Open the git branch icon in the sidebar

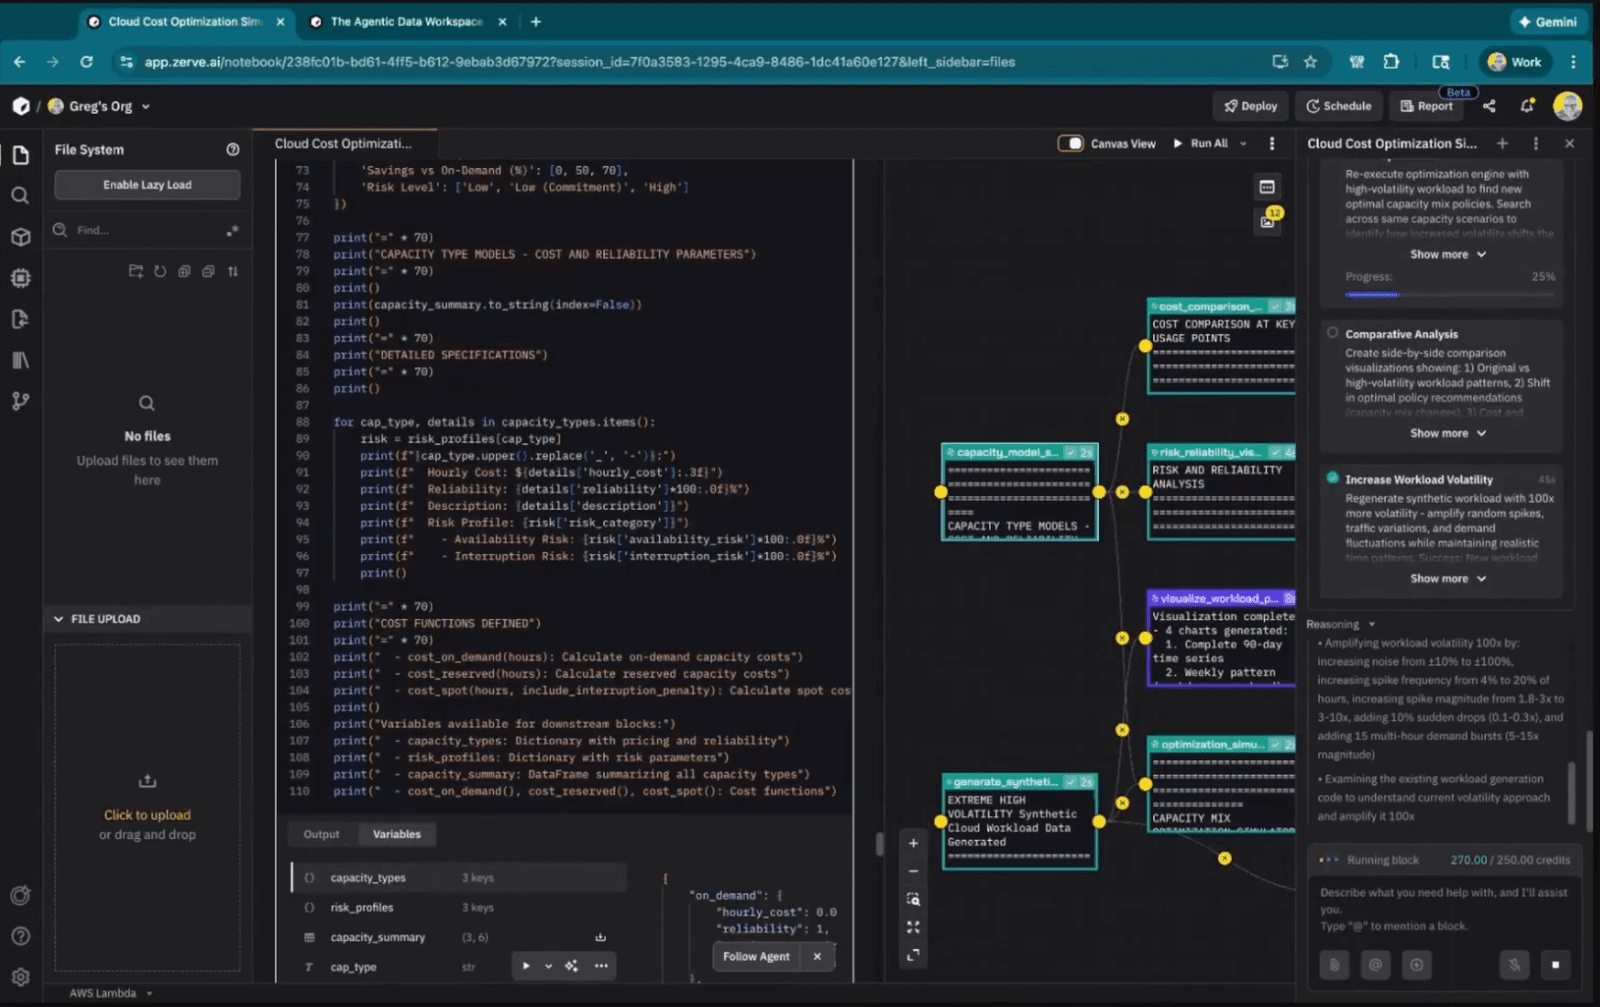click(20, 401)
